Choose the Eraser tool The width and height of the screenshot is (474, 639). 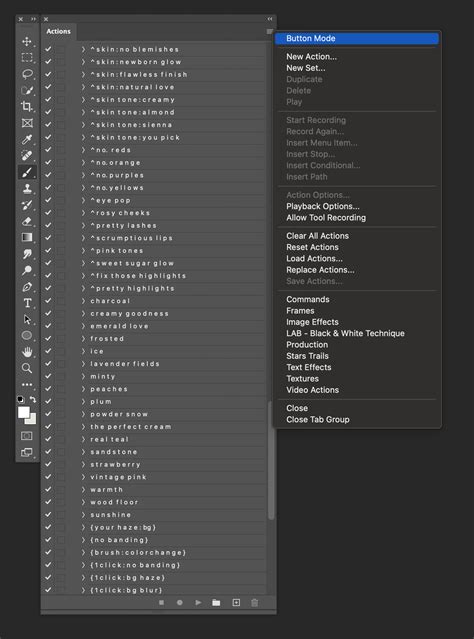click(27, 221)
